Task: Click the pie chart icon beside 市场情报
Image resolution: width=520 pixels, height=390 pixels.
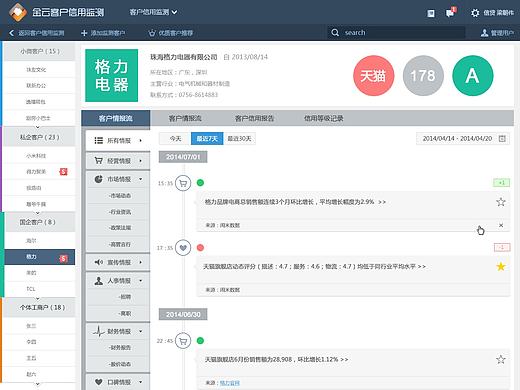Action: click(98, 179)
